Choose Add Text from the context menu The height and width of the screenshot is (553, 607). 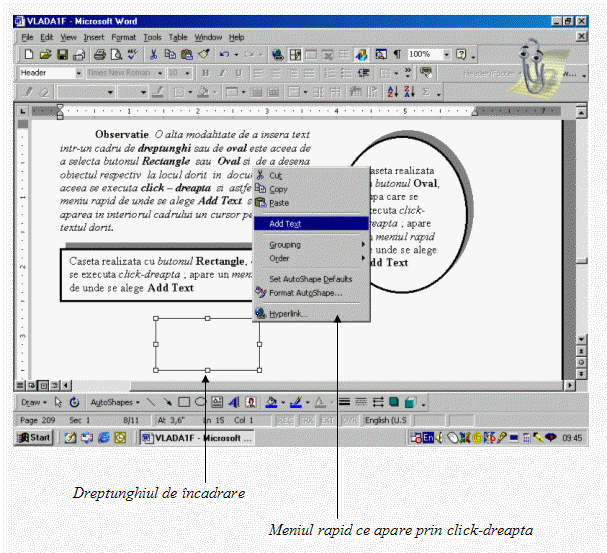click(x=311, y=224)
